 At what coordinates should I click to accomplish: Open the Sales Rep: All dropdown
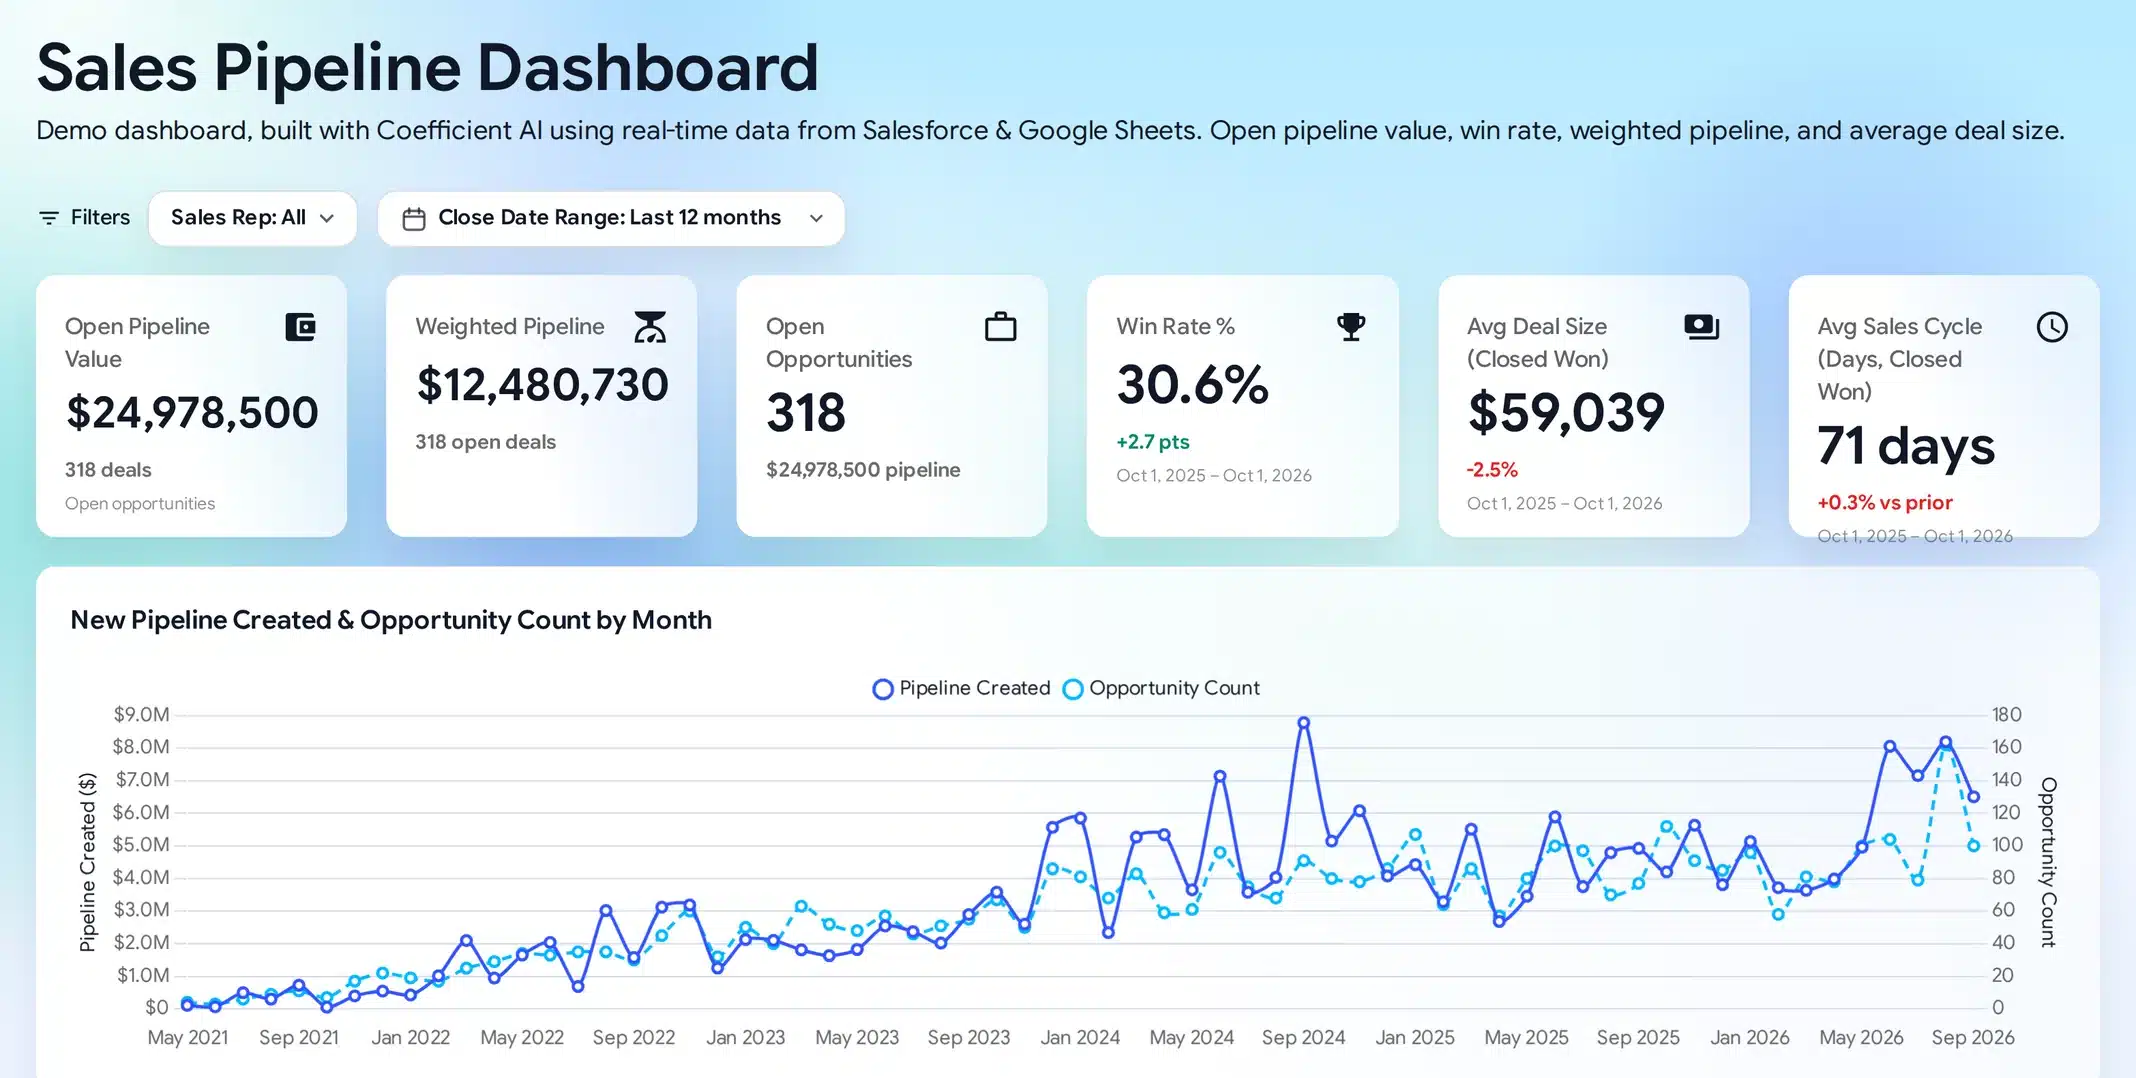pyautogui.click(x=252, y=218)
